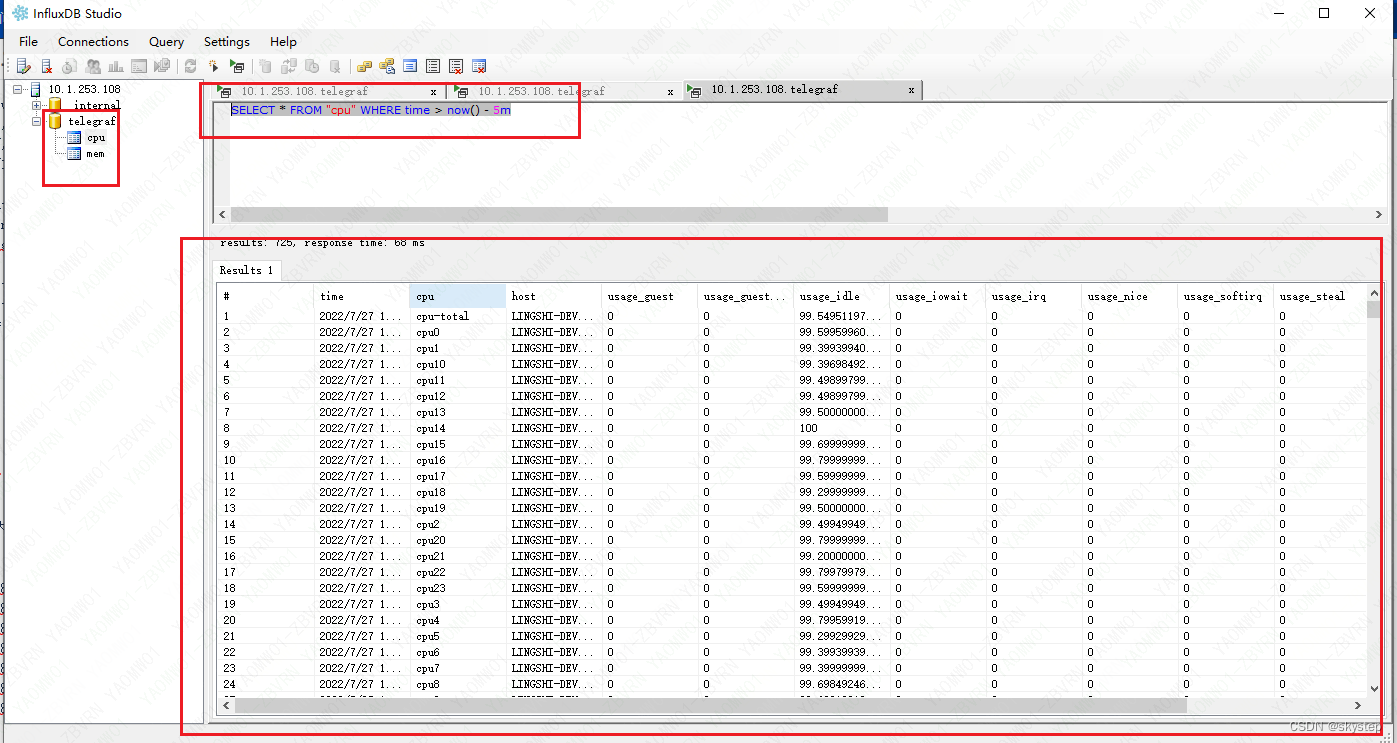The width and height of the screenshot is (1397, 743).
Task: Click the time column header
Action: tap(361, 296)
